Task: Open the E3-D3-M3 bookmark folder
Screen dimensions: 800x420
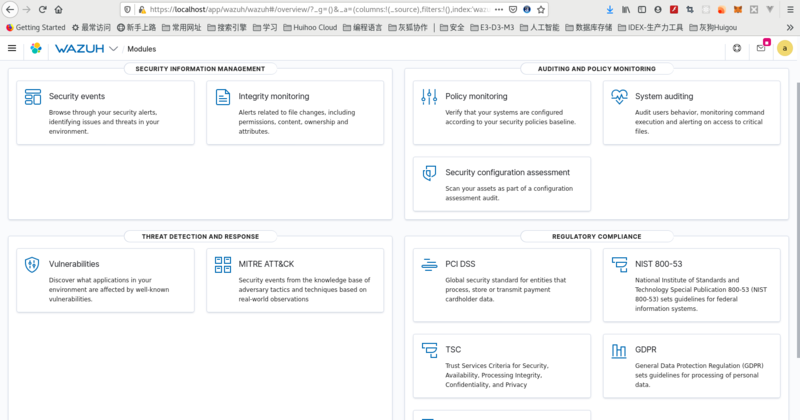Action: coord(492,28)
